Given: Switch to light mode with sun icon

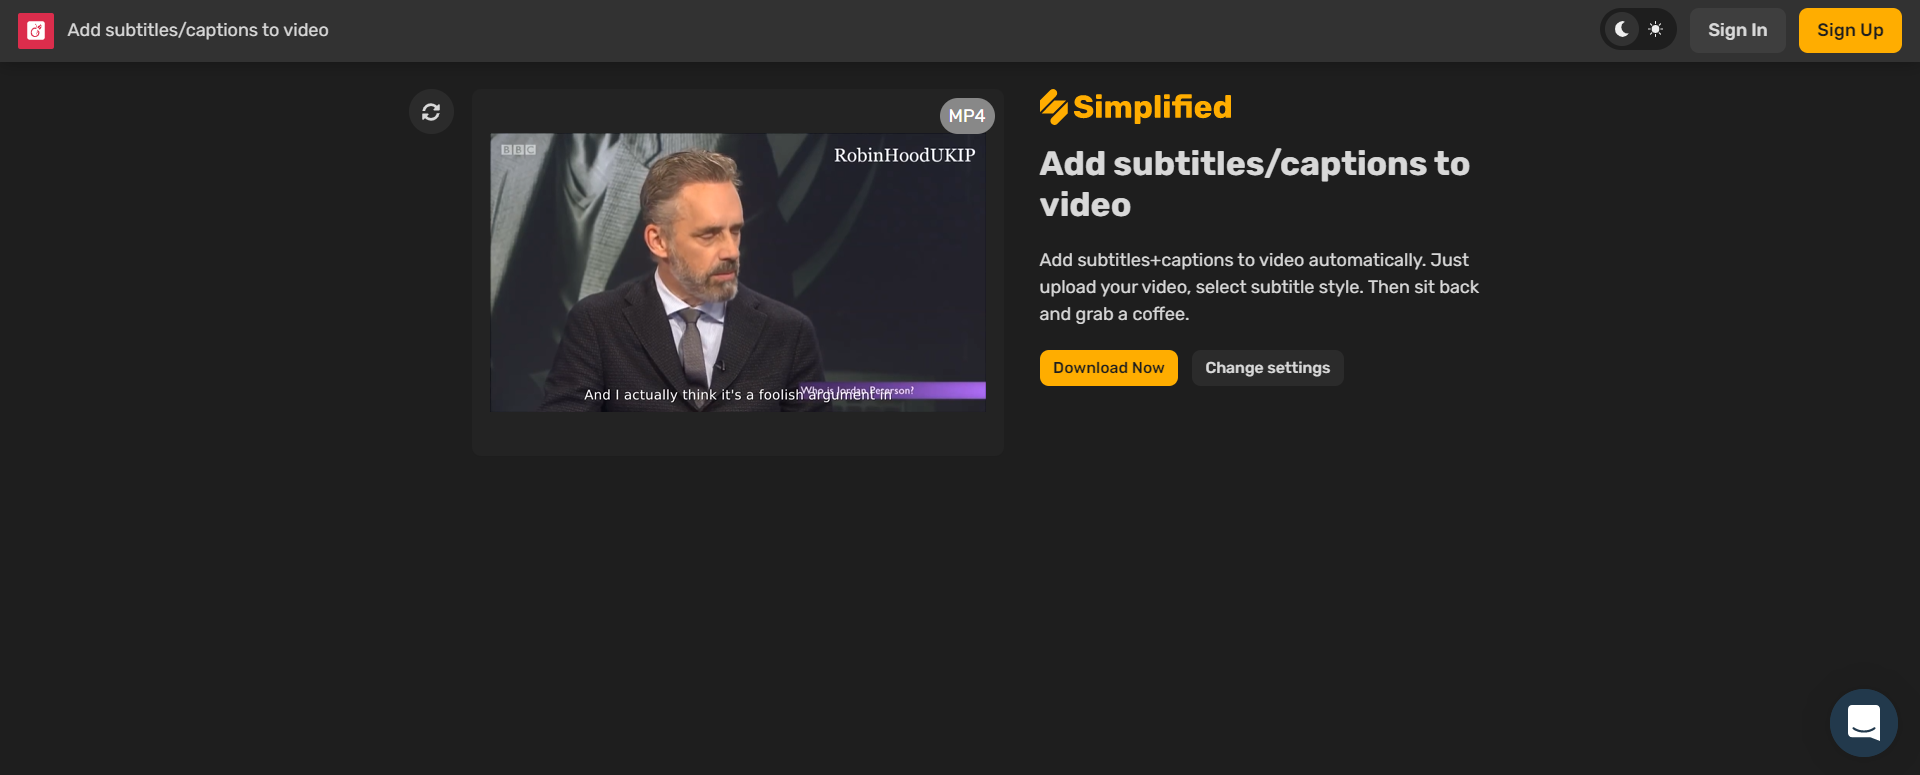Looking at the screenshot, I should [x=1656, y=30].
